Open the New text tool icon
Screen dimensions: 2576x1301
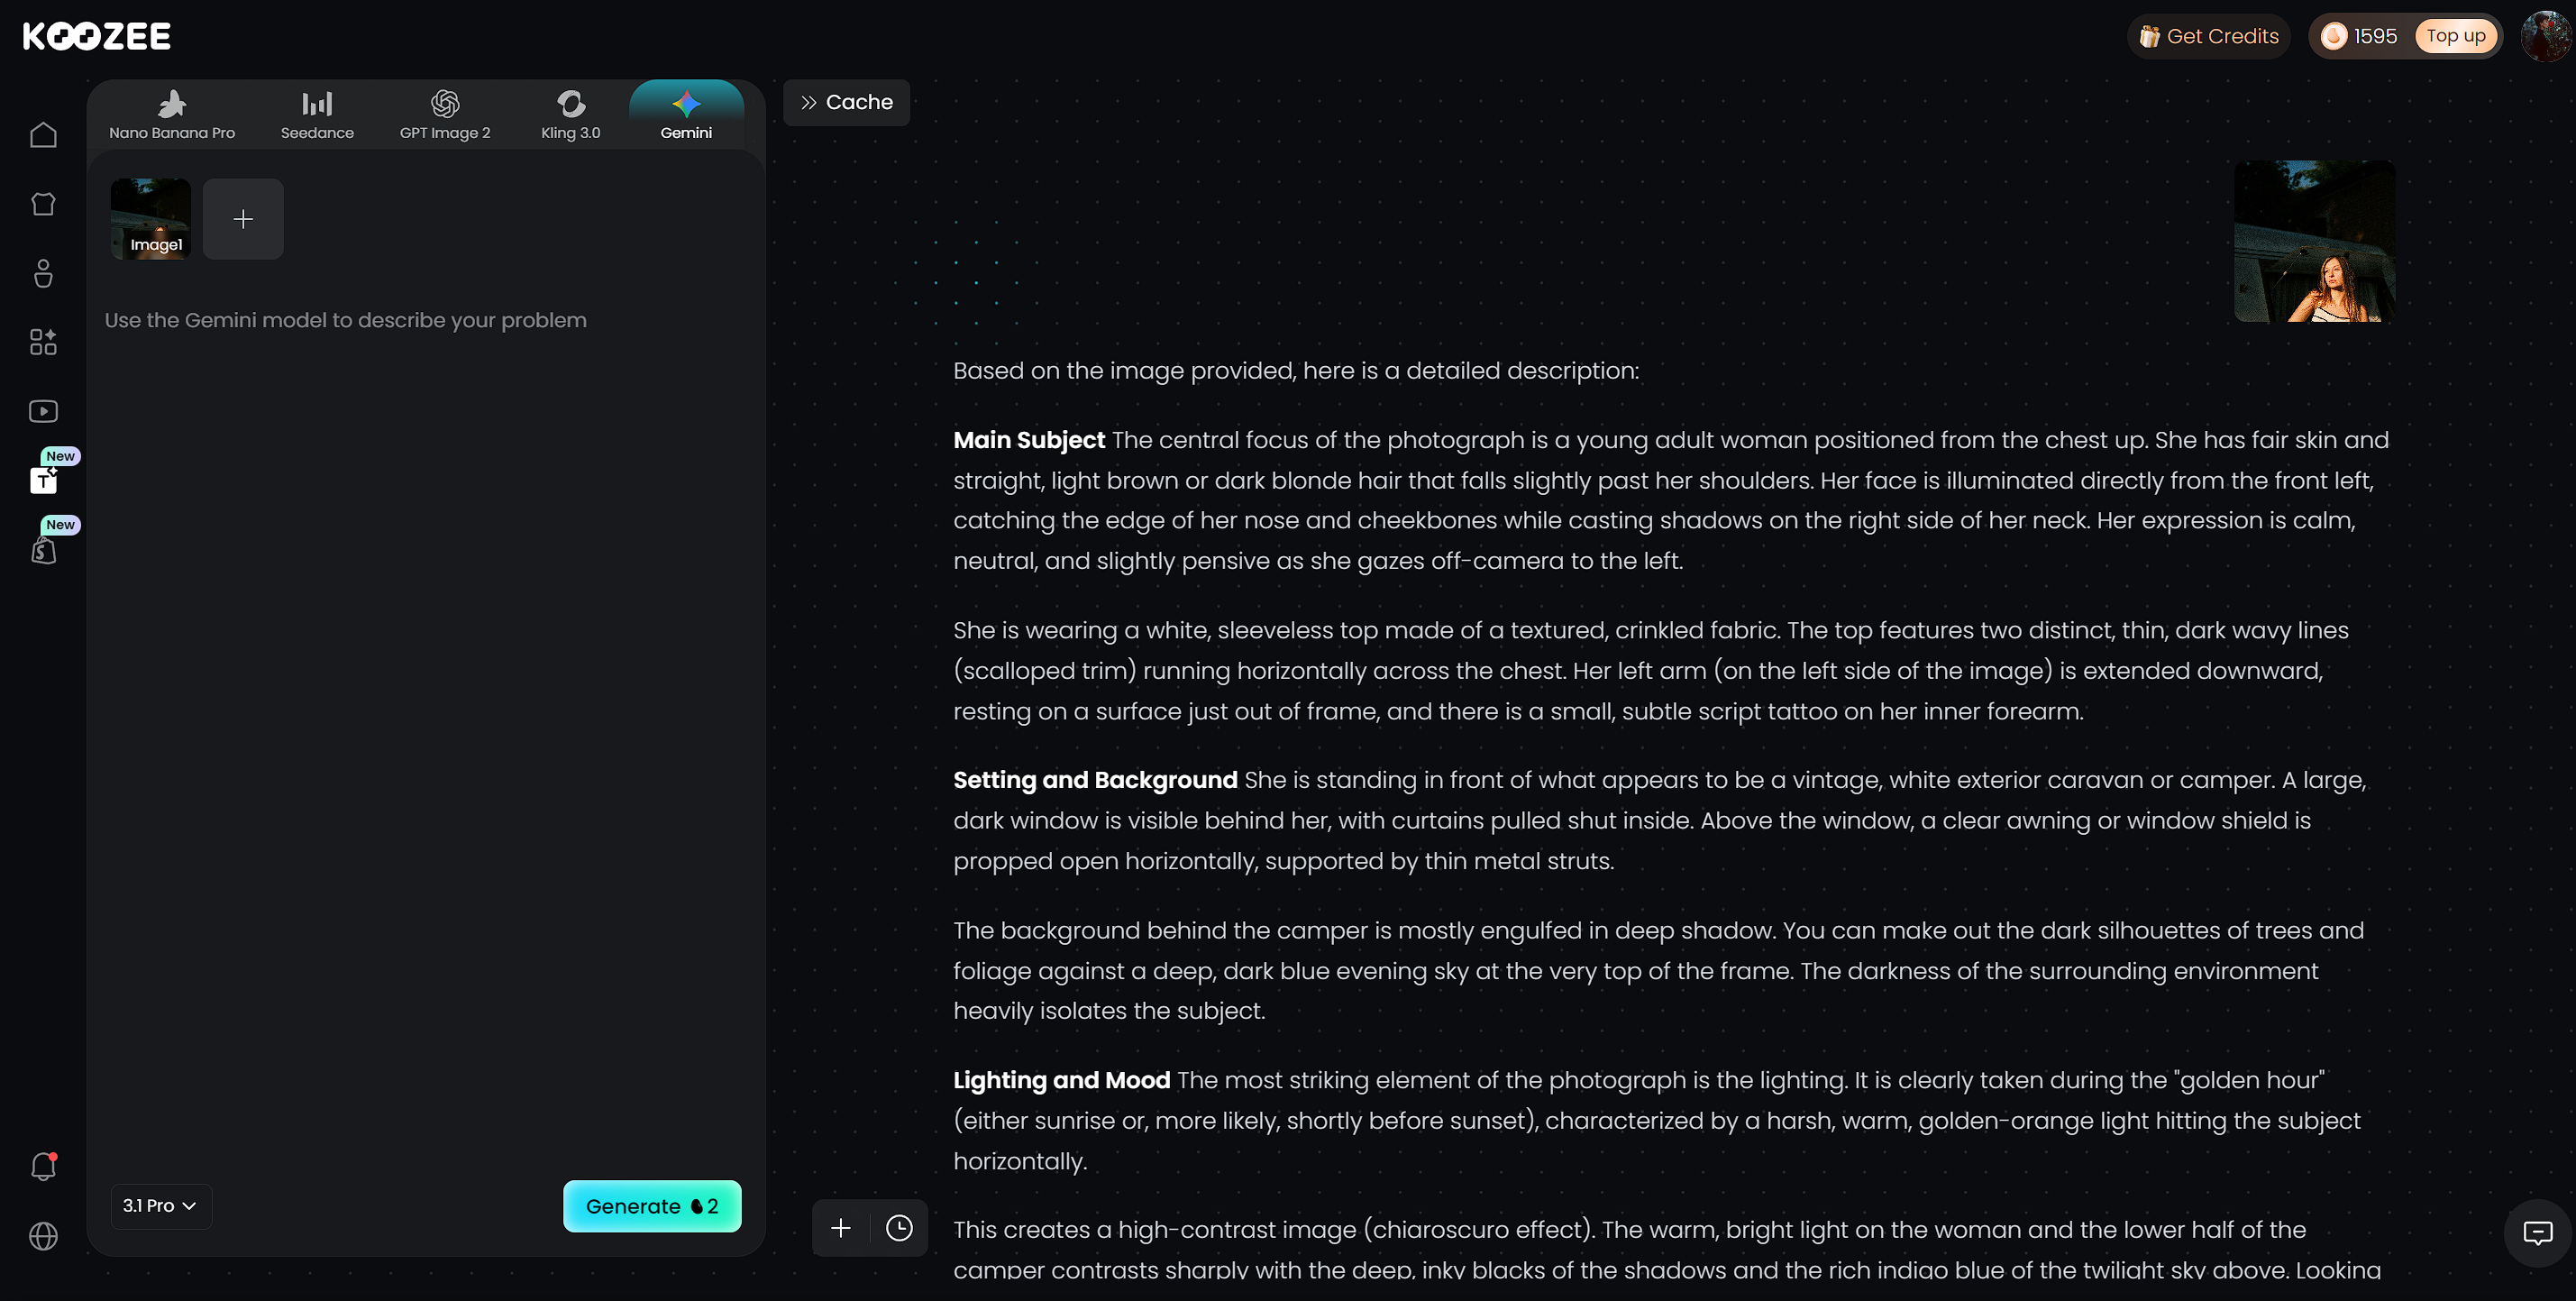tap(43, 481)
